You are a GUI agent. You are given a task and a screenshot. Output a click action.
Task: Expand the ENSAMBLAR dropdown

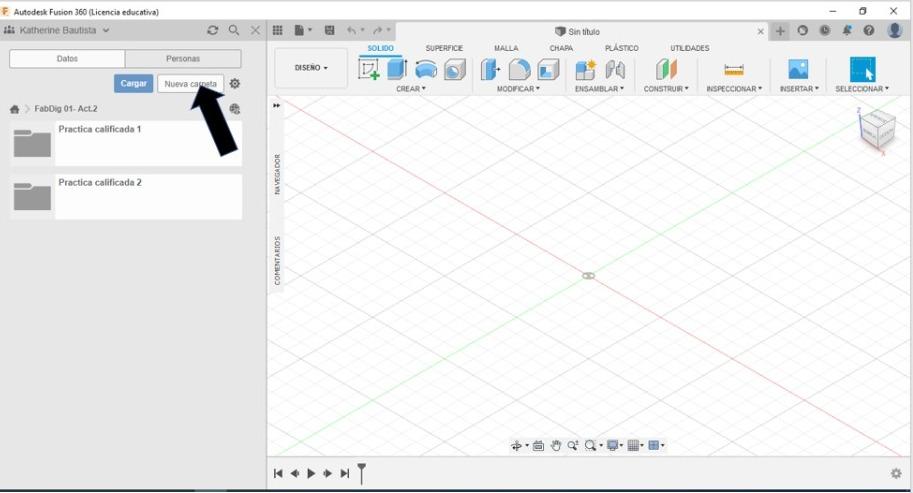(x=599, y=89)
